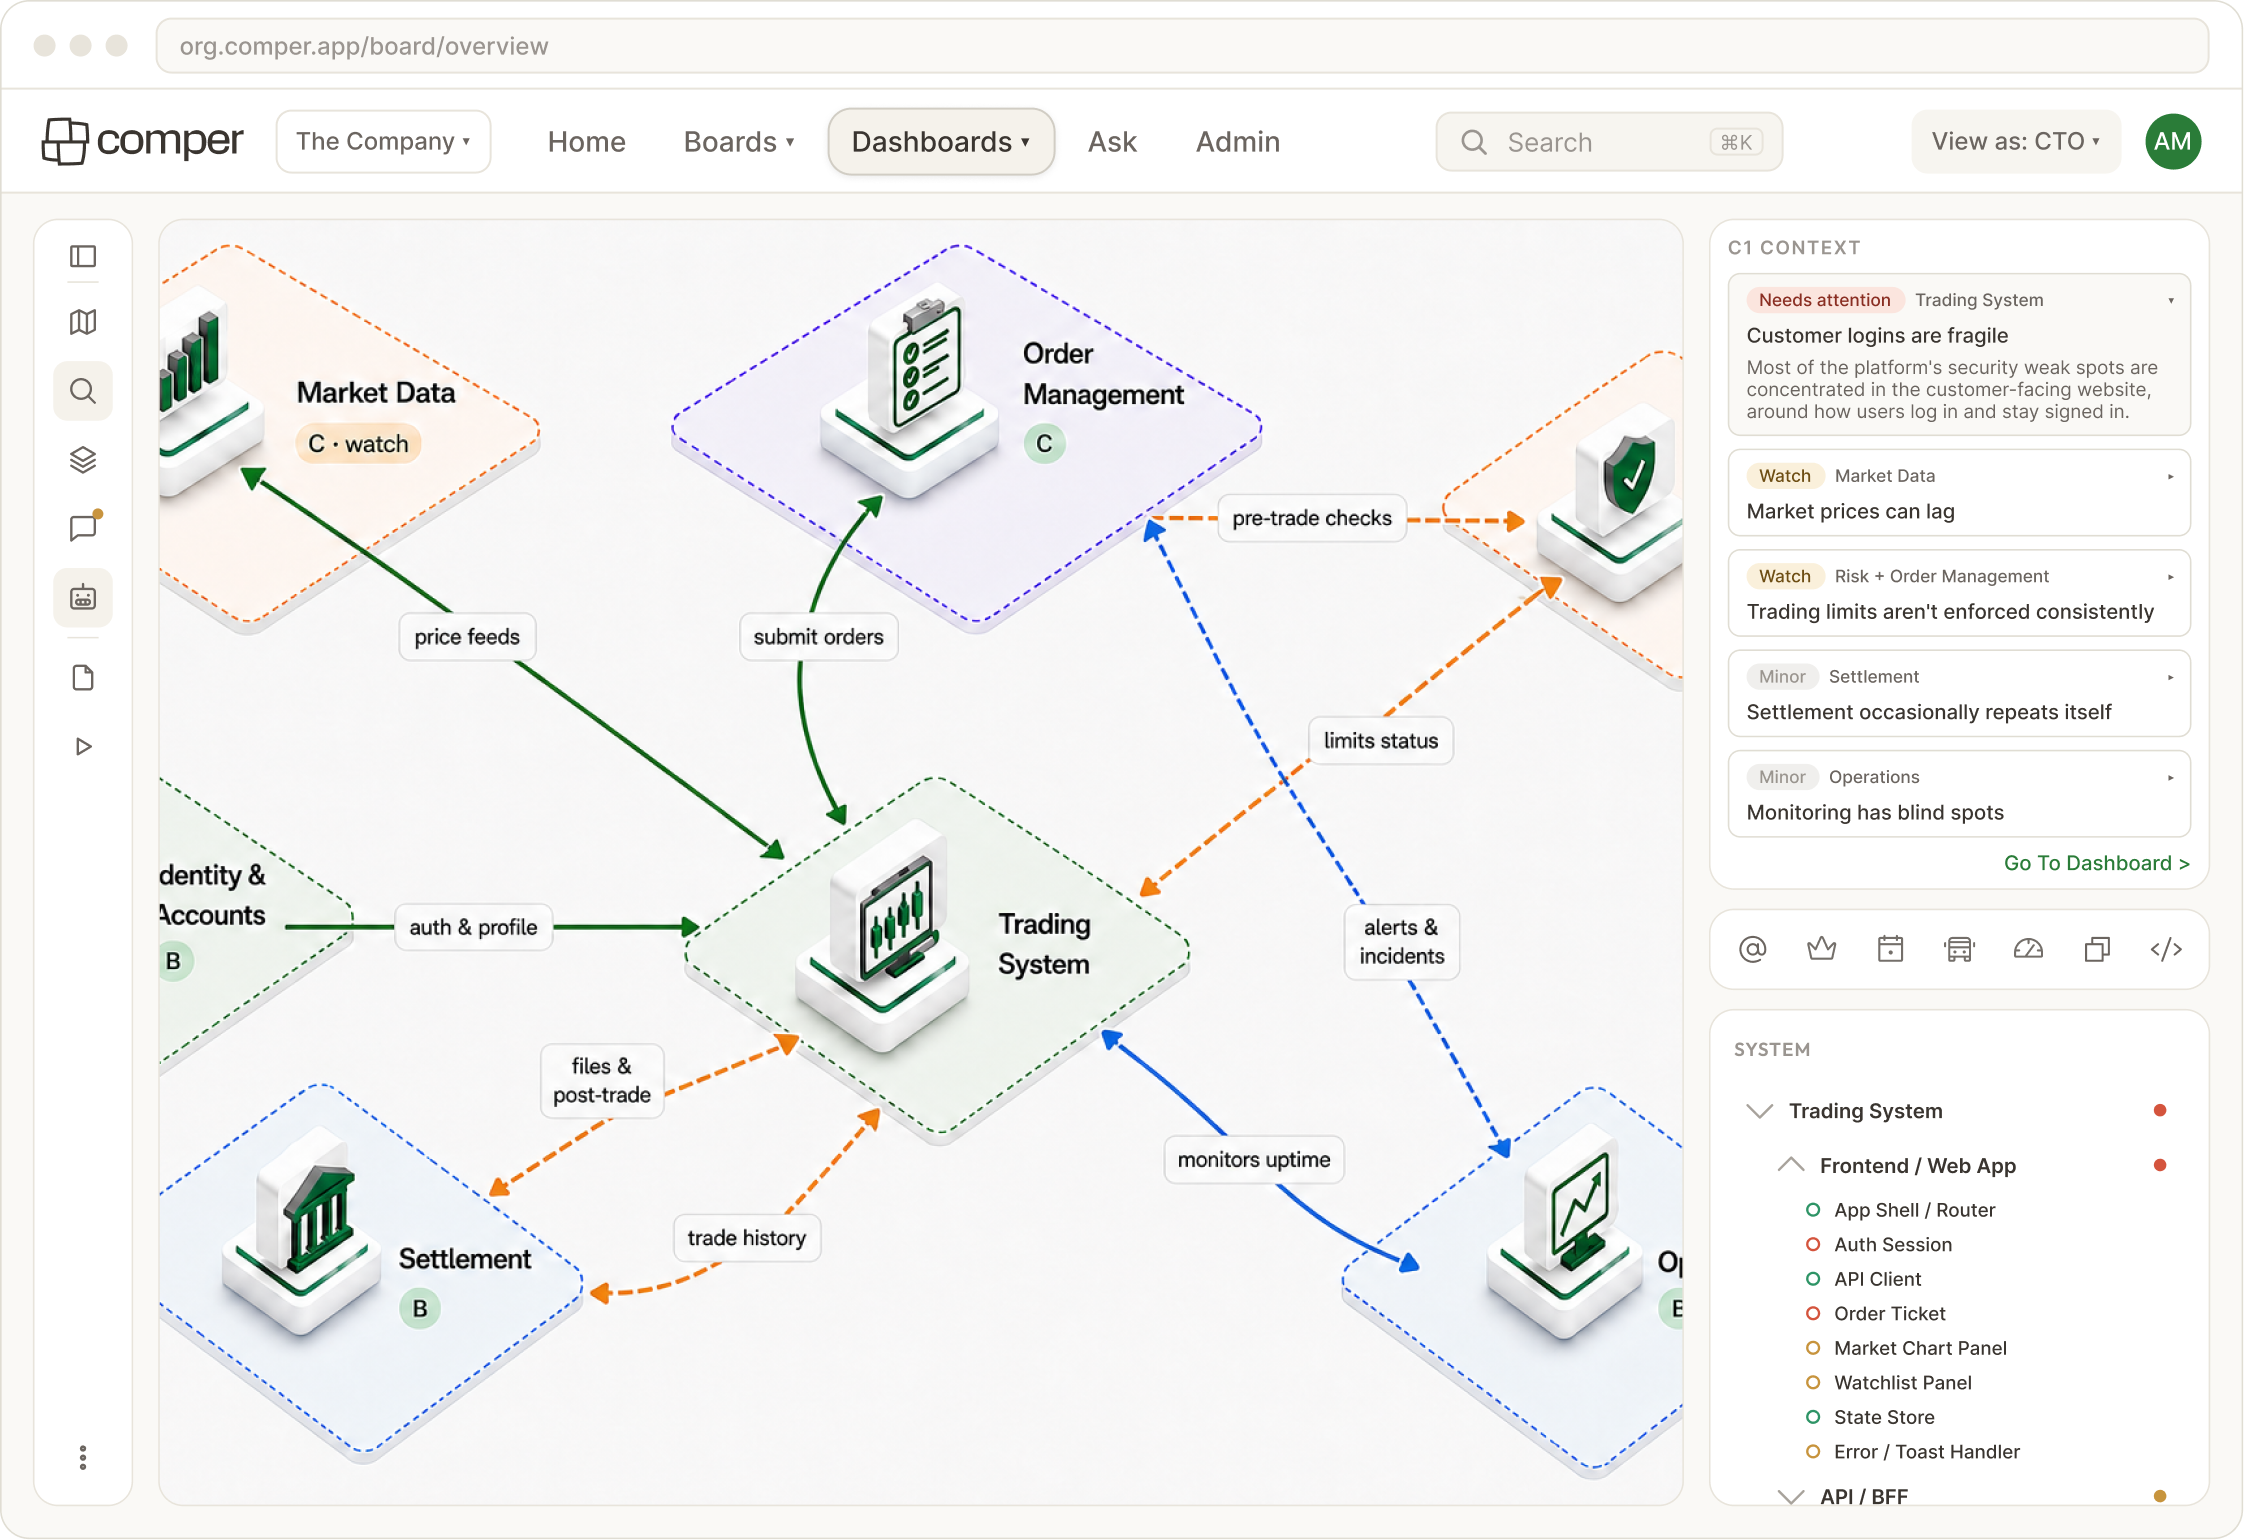Screen dimensions: 2244x1540
Task: Click the comper logo
Action: (x=142, y=141)
